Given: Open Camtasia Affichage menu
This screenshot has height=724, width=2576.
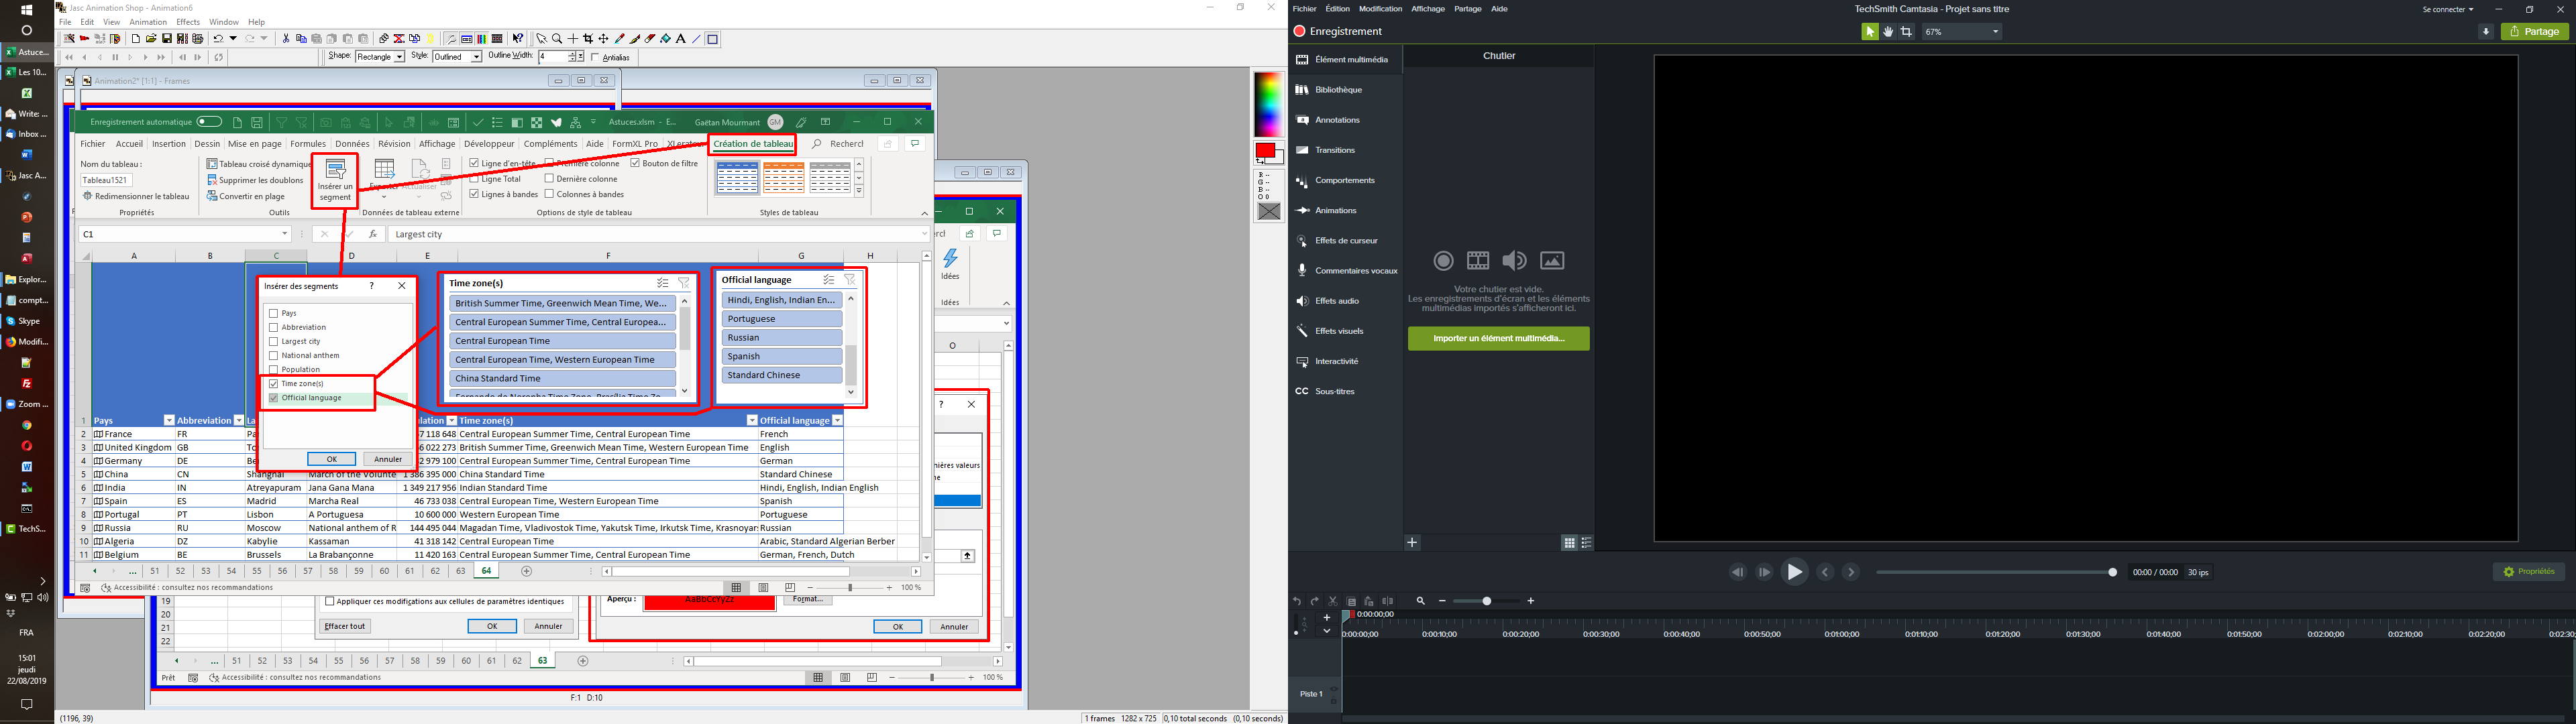Looking at the screenshot, I should tap(1428, 9).
